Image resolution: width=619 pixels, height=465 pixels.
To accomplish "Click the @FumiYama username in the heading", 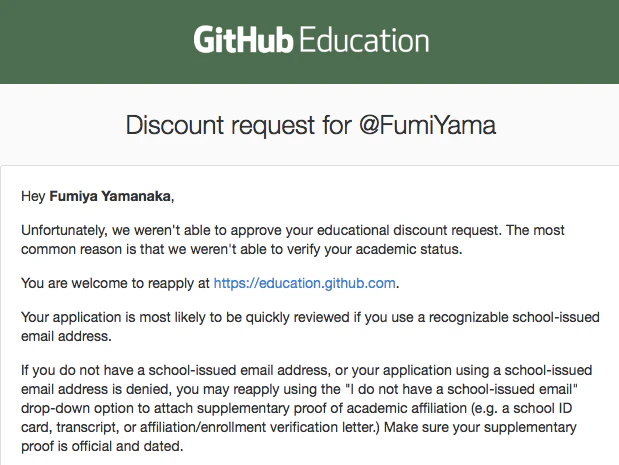I will (427, 125).
